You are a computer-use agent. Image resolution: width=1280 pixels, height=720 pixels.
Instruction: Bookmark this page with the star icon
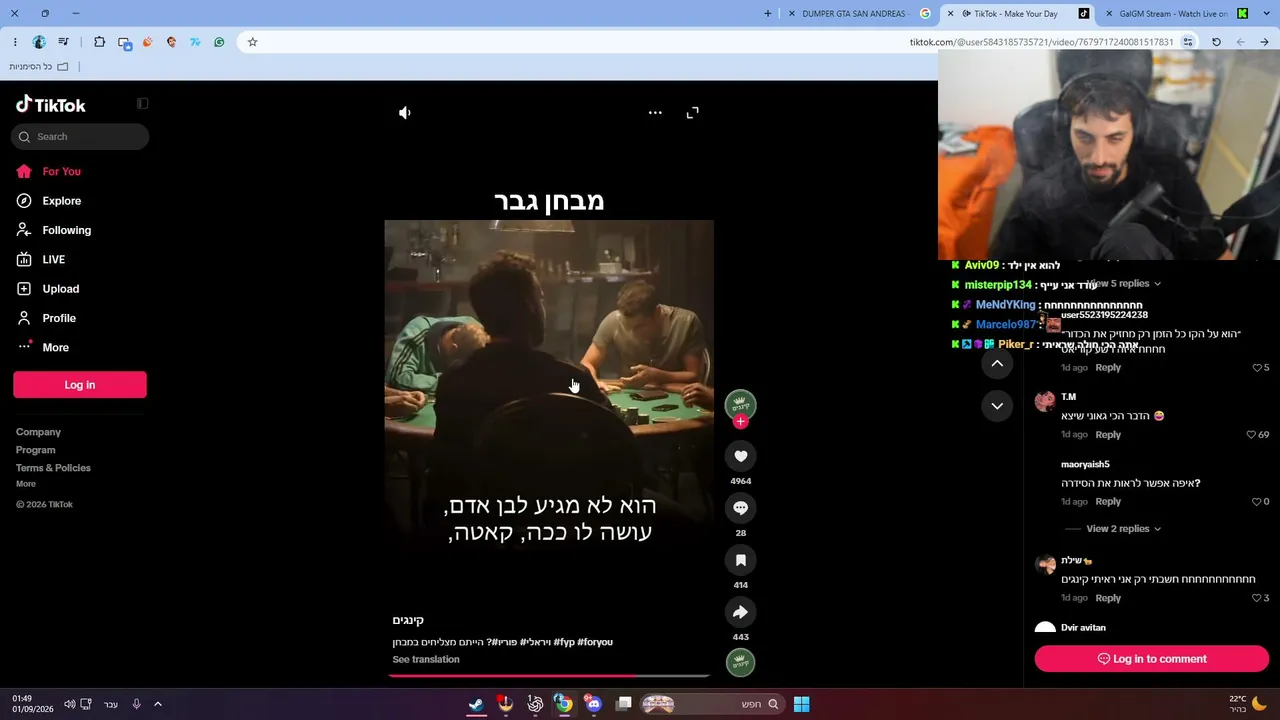(252, 42)
